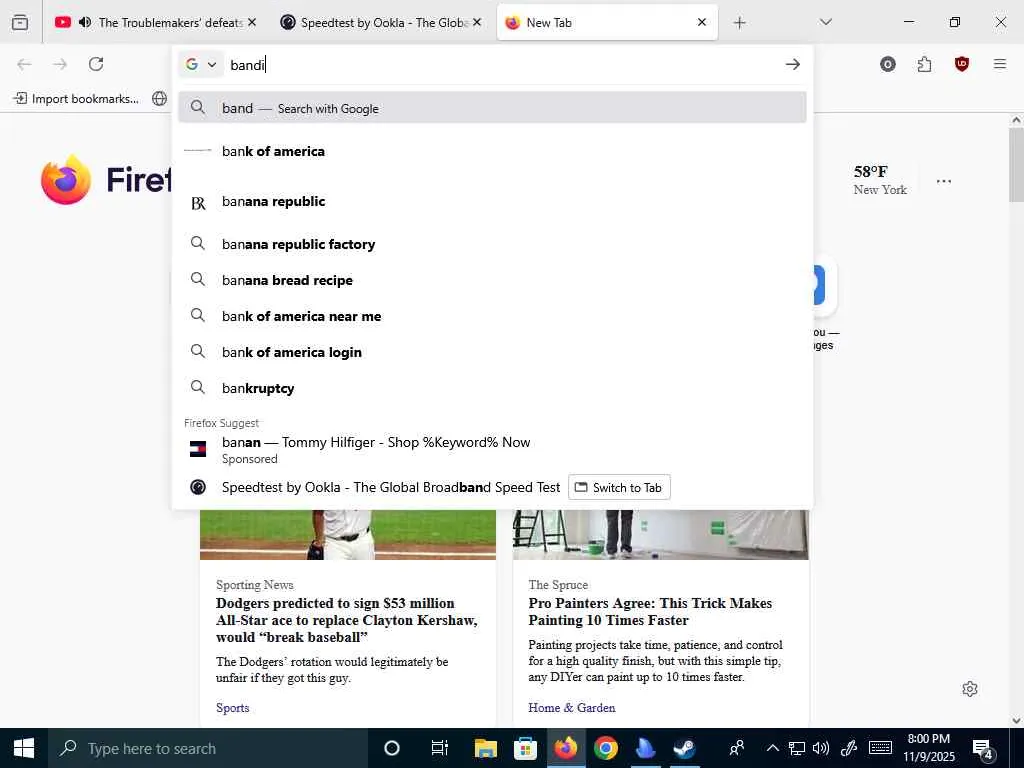Open the Extensions puzzle icon

pyautogui.click(x=924, y=64)
